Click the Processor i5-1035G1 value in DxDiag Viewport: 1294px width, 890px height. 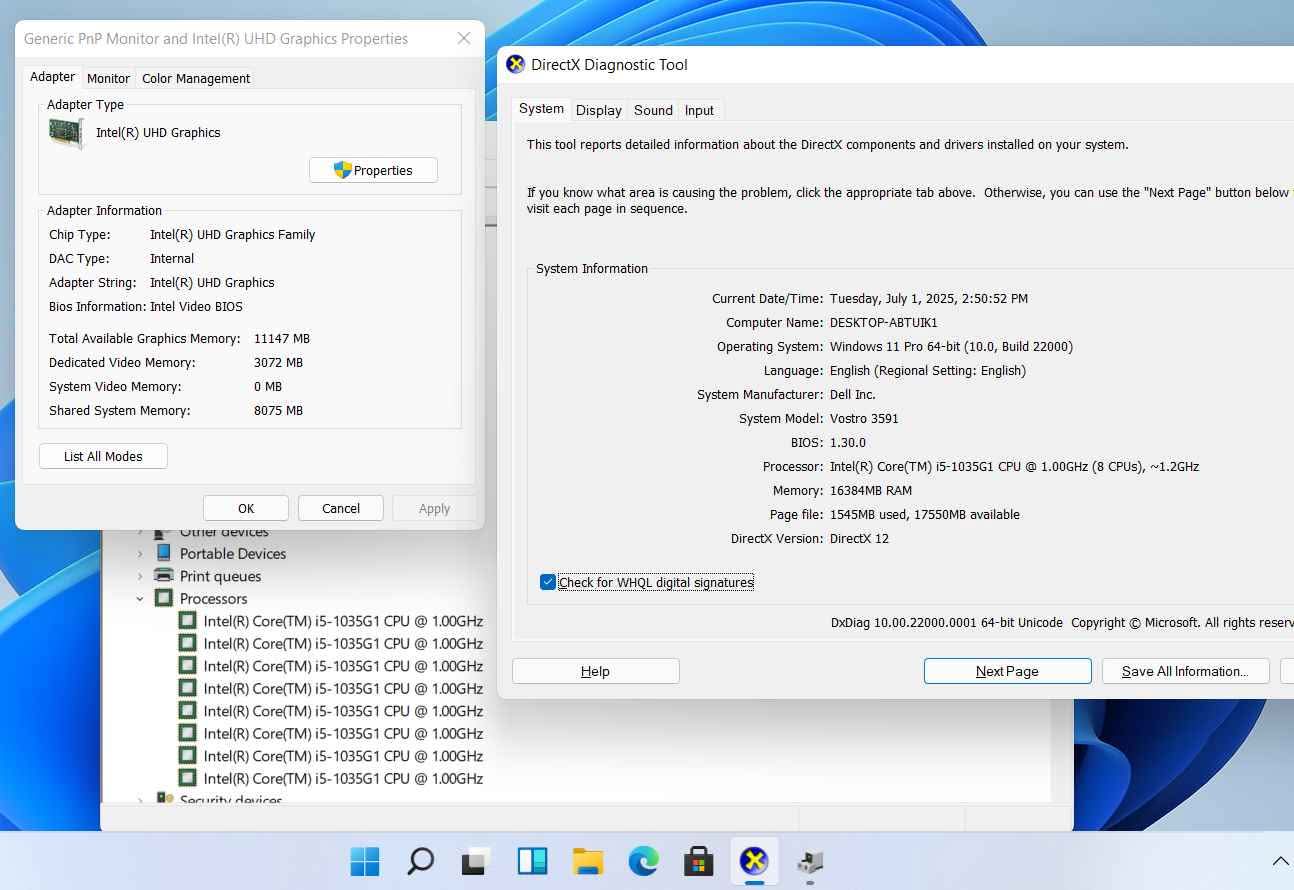coord(1014,467)
